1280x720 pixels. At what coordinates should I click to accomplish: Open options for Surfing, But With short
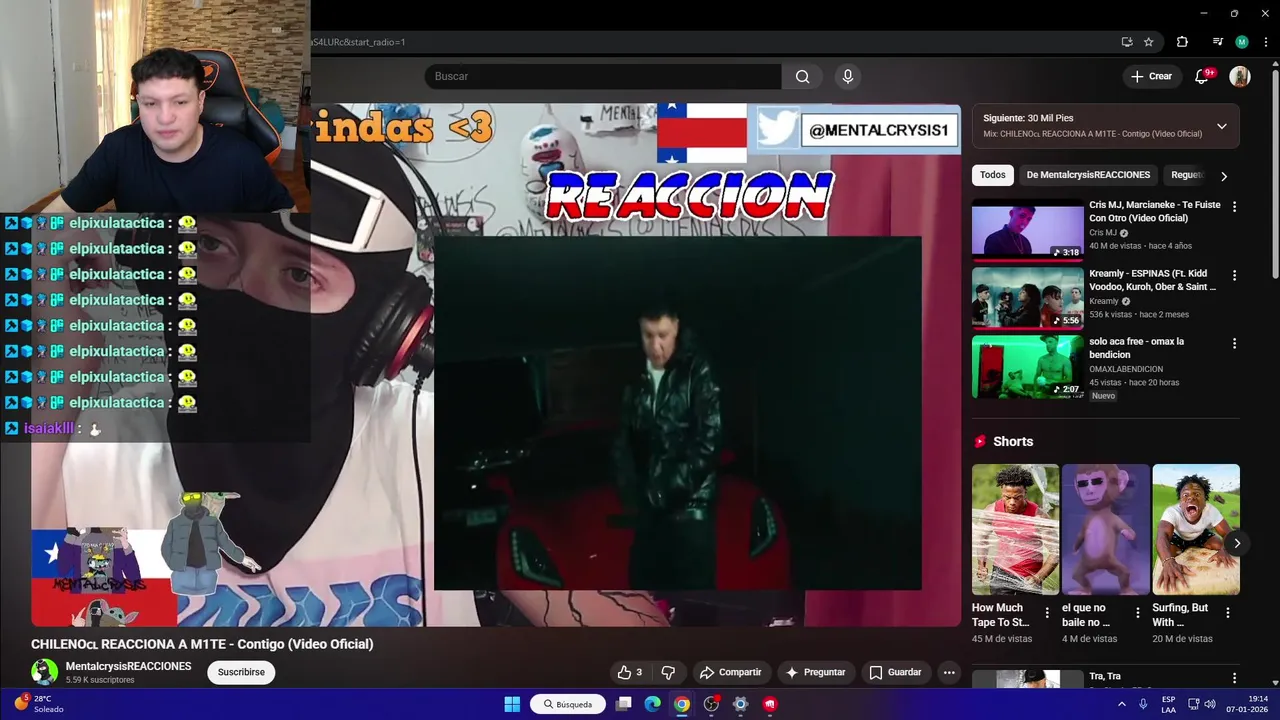(1227, 613)
